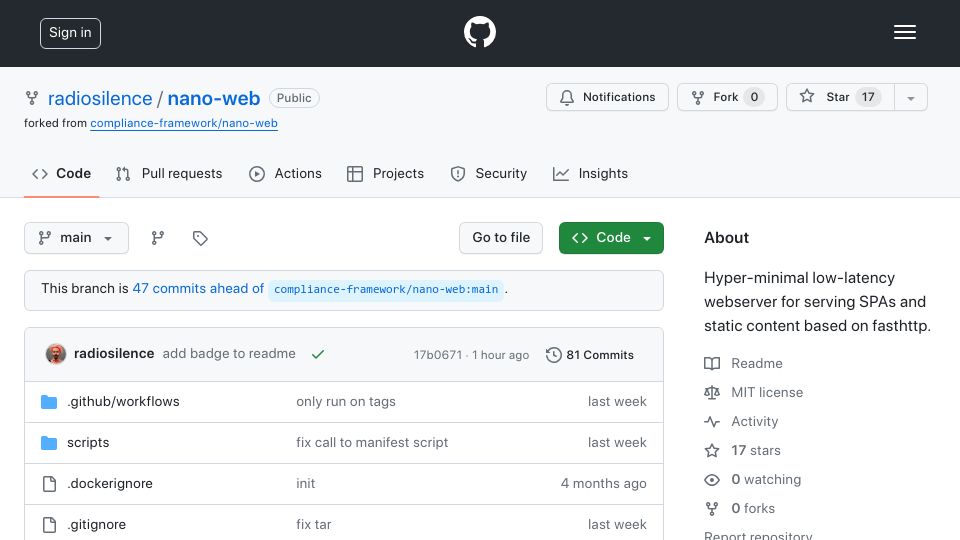The height and width of the screenshot is (540, 960).
Task: Open the .gitignore file
Action: tap(97, 525)
